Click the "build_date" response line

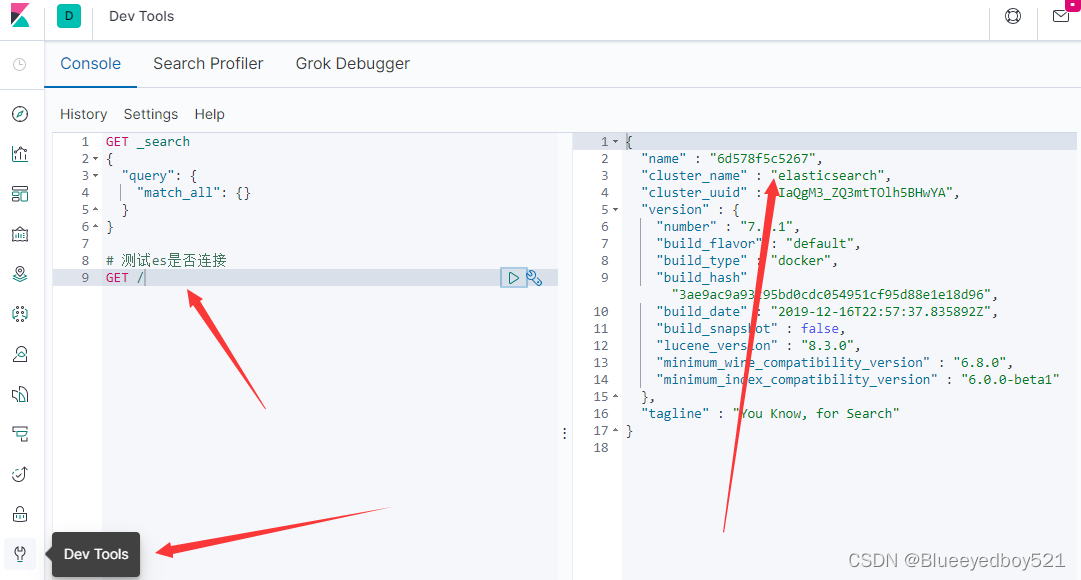(x=827, y=312)
